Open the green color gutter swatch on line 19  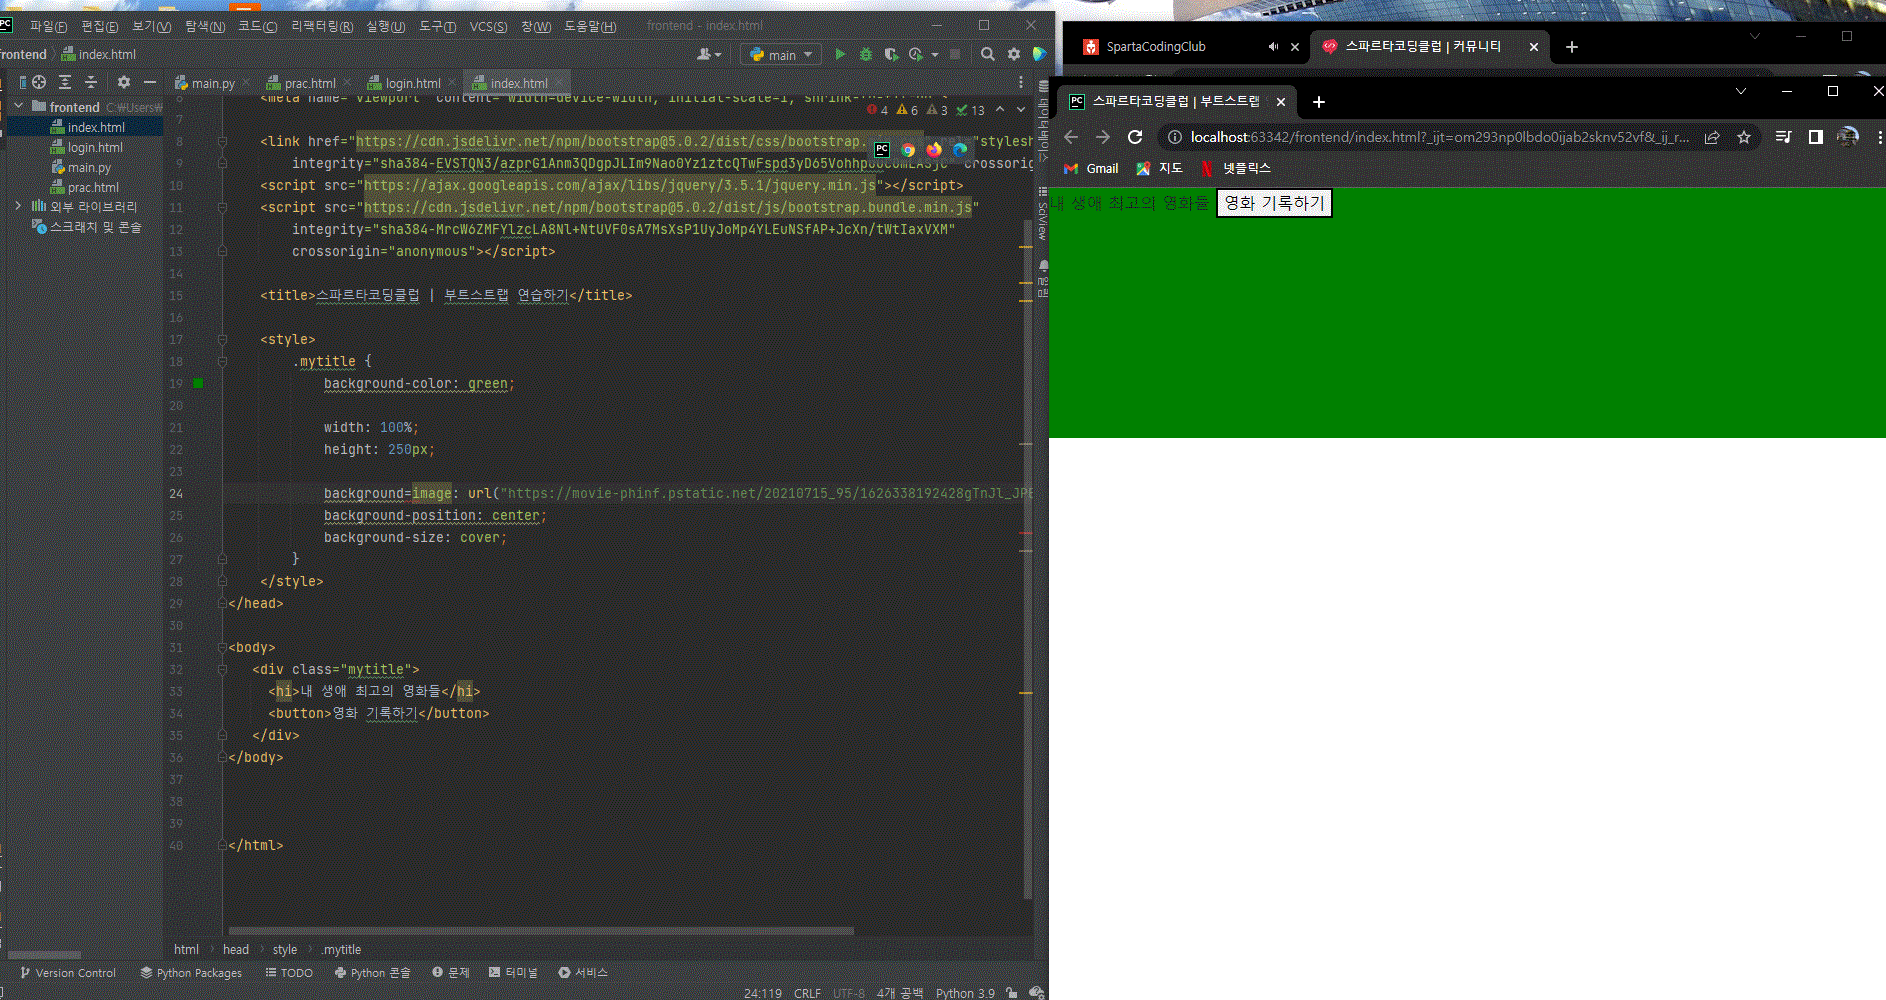coord(198,383)
